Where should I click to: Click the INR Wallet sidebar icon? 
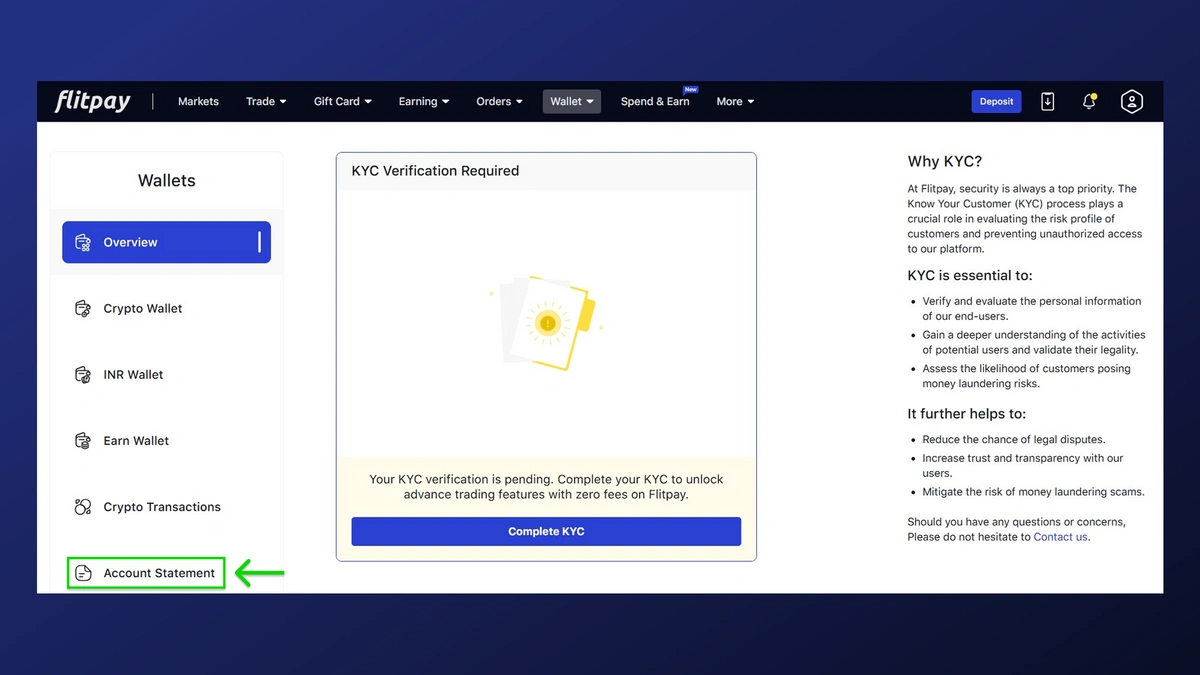[83, 374]
